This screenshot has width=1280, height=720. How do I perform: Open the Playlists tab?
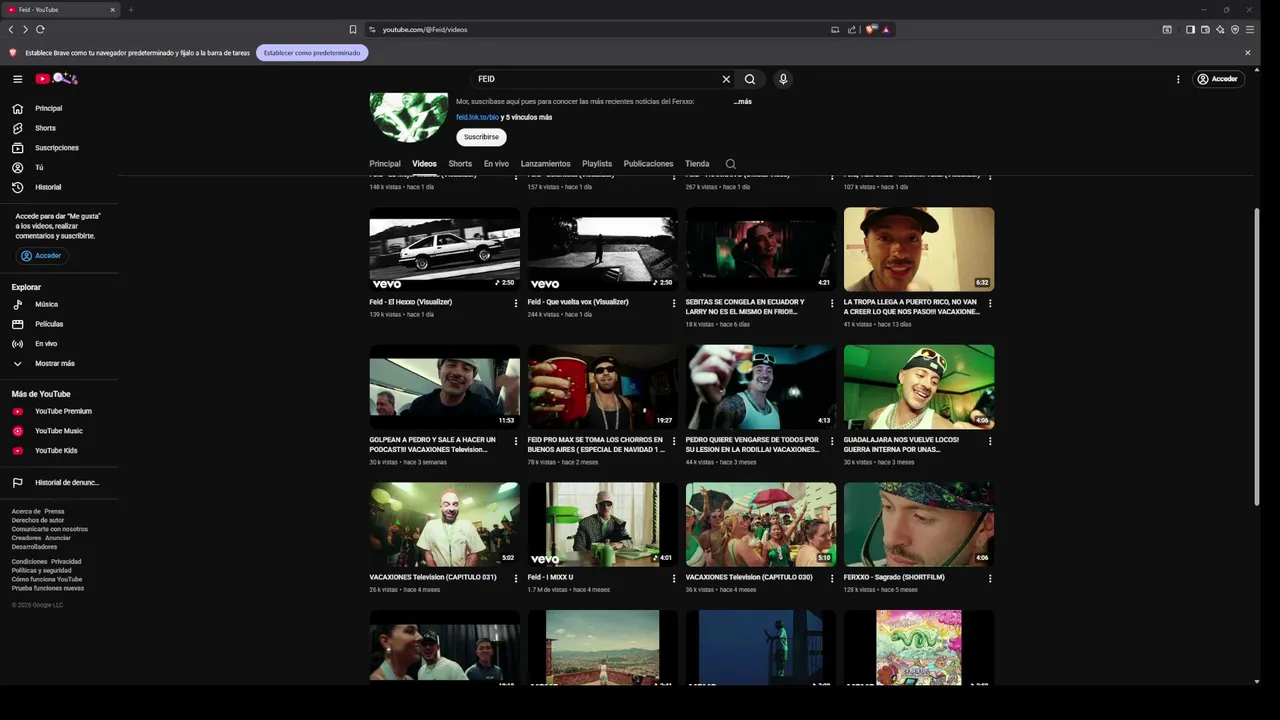pos(597,164)
